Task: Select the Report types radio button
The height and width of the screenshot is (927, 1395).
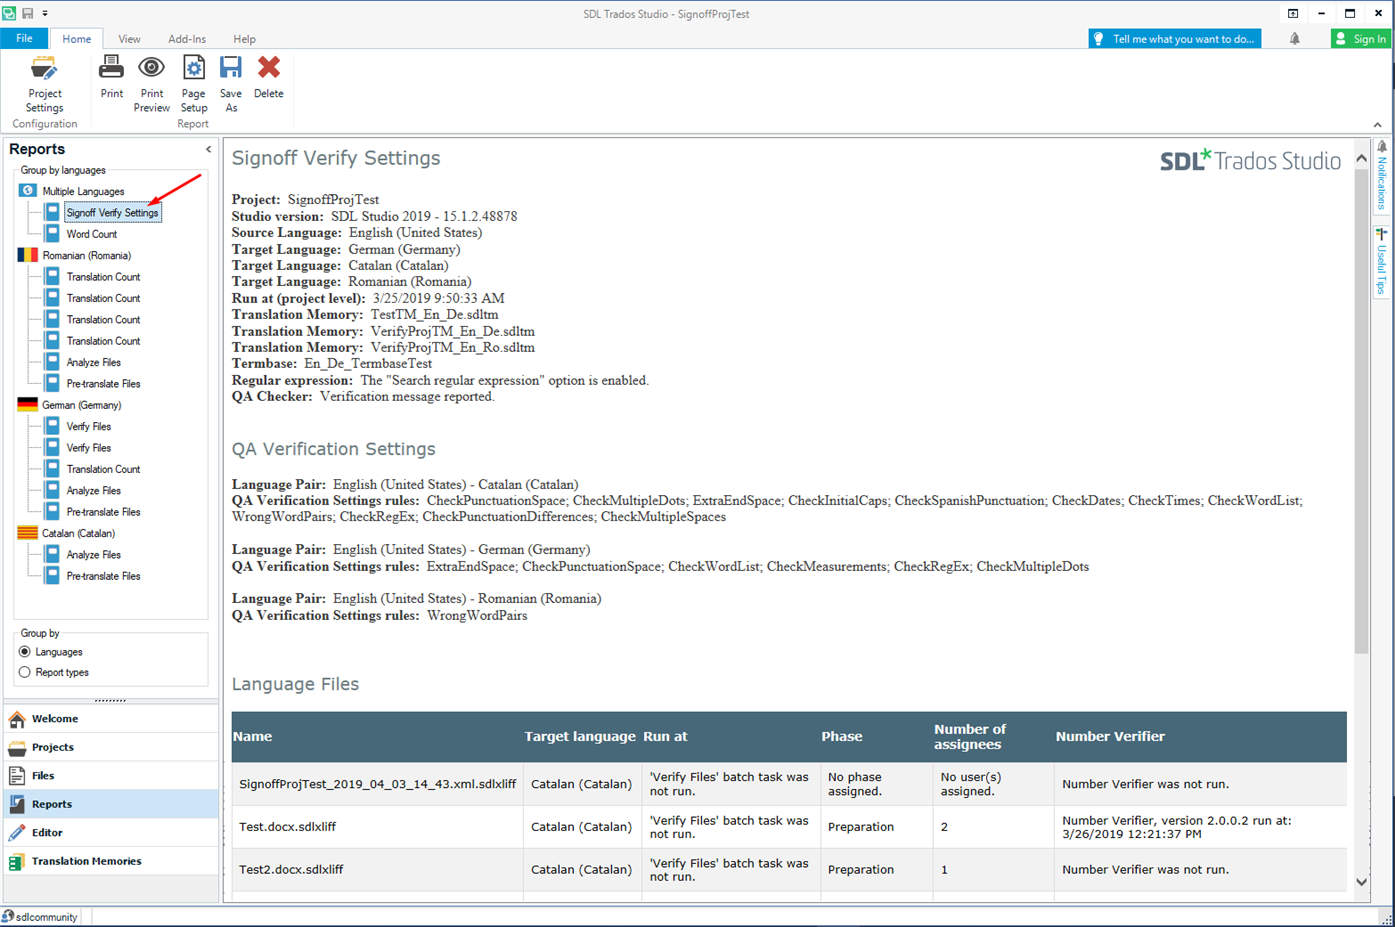Action: pos(25,673)
